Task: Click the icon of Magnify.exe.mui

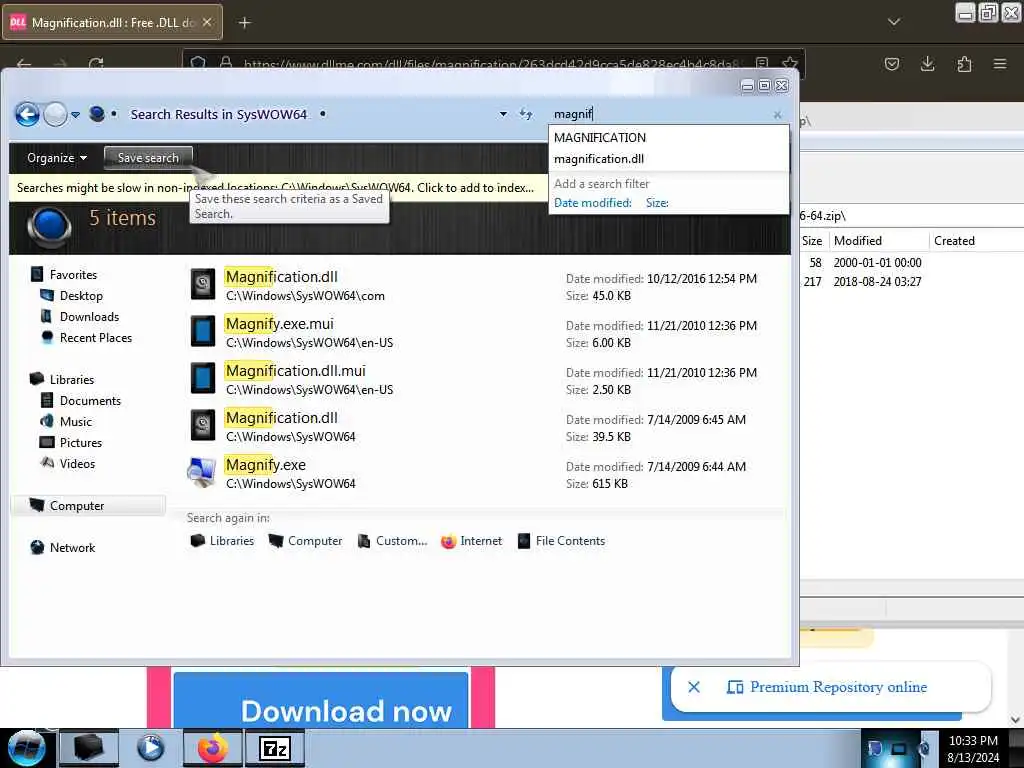Action: [x=202, y=331]
